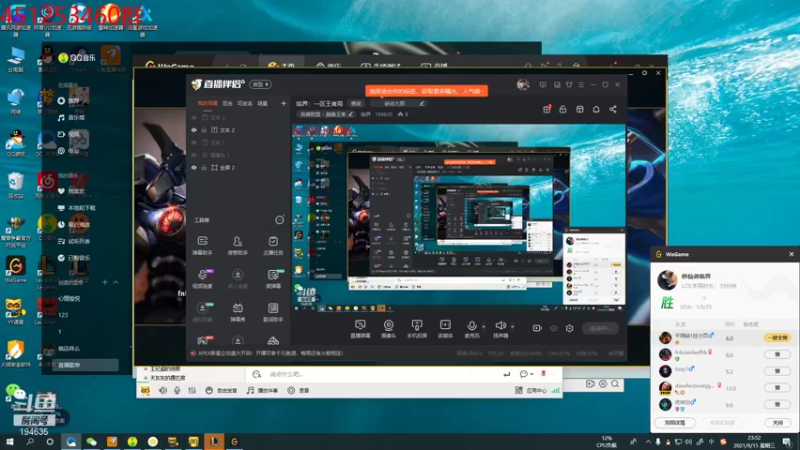Show the 文本 1 source layer
This screenshot has width=800, height=450.
coord(194,142)
